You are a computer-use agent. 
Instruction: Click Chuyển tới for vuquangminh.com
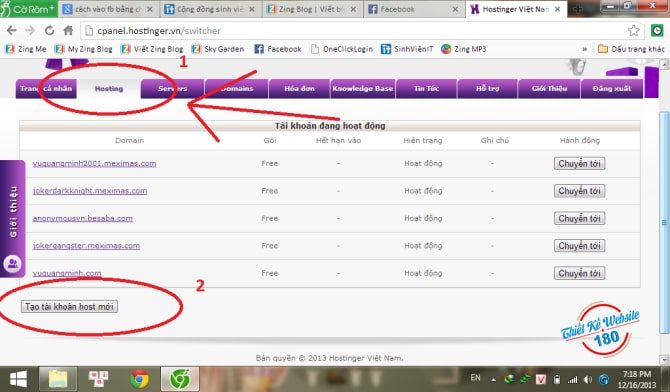click(x=579, y=273)
